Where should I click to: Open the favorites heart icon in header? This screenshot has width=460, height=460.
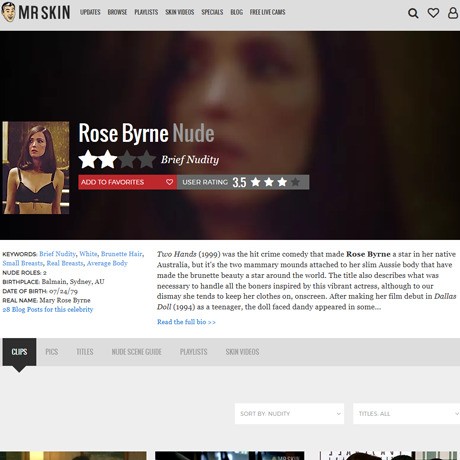click(x=433, y=13)
